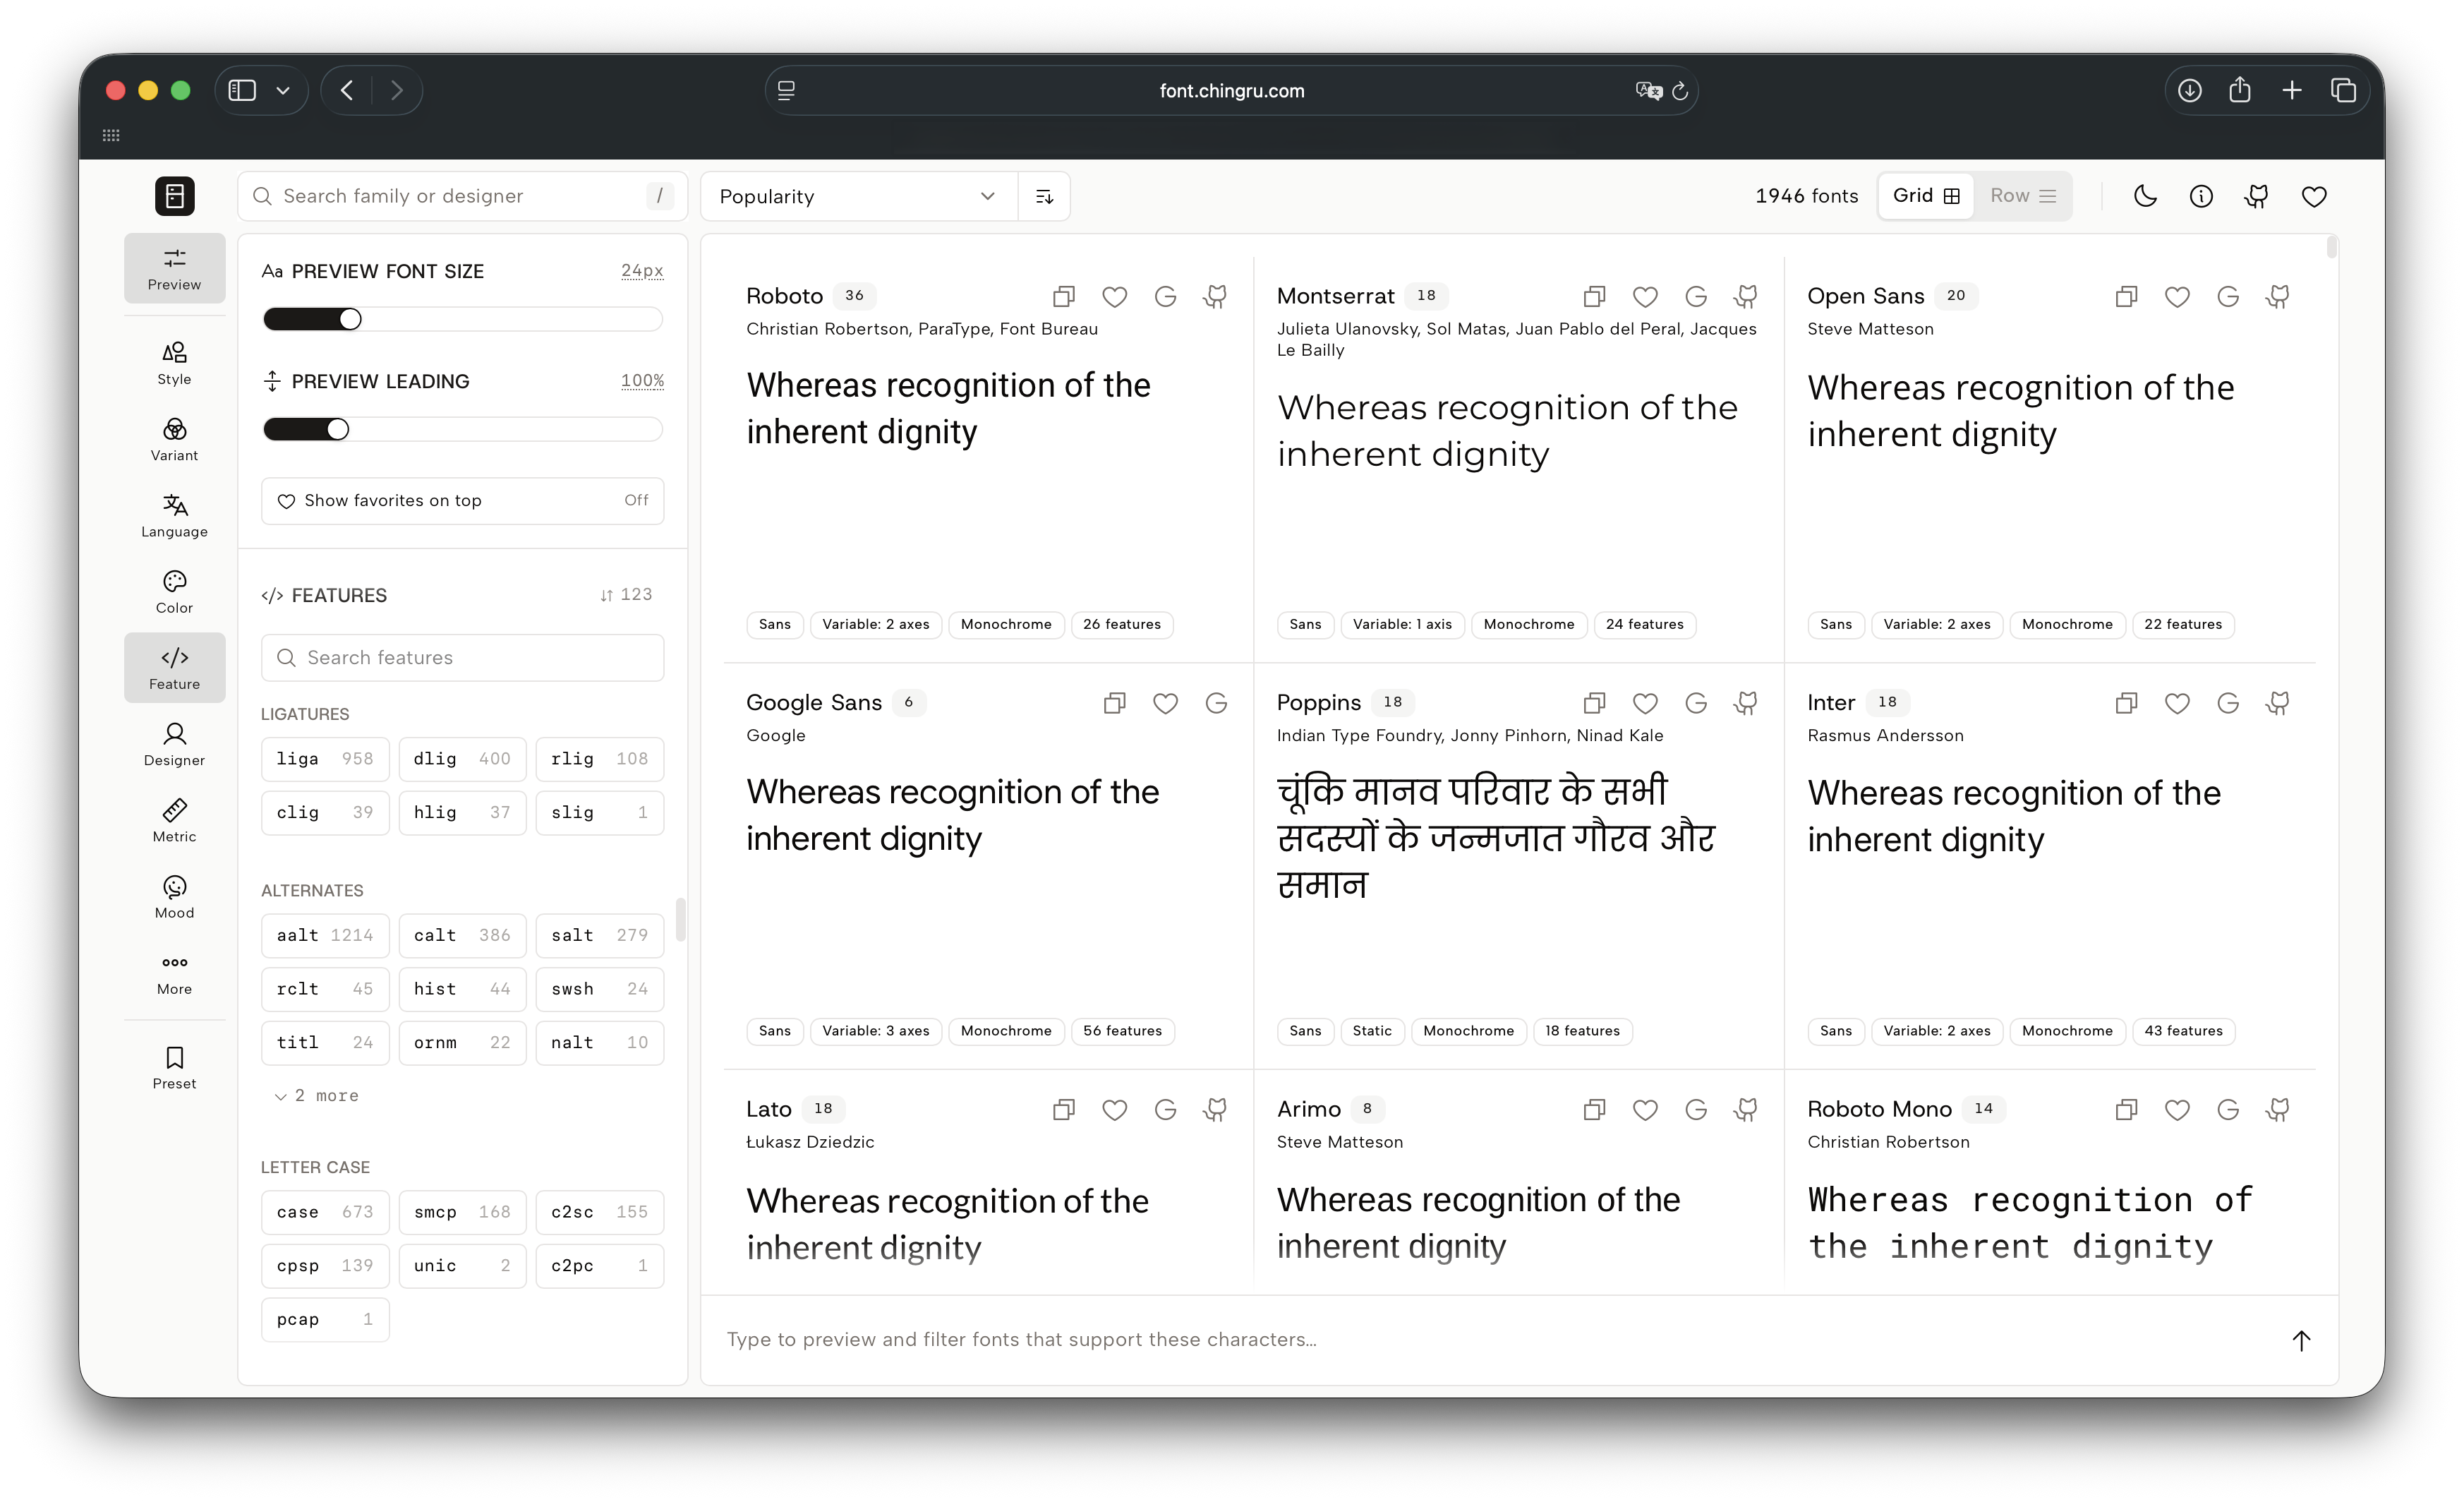Image resolution: width=2464 pixels, height=1502 pixels.
Task: Open the Popularity sort dropdown
Action: tap(859, 196)
